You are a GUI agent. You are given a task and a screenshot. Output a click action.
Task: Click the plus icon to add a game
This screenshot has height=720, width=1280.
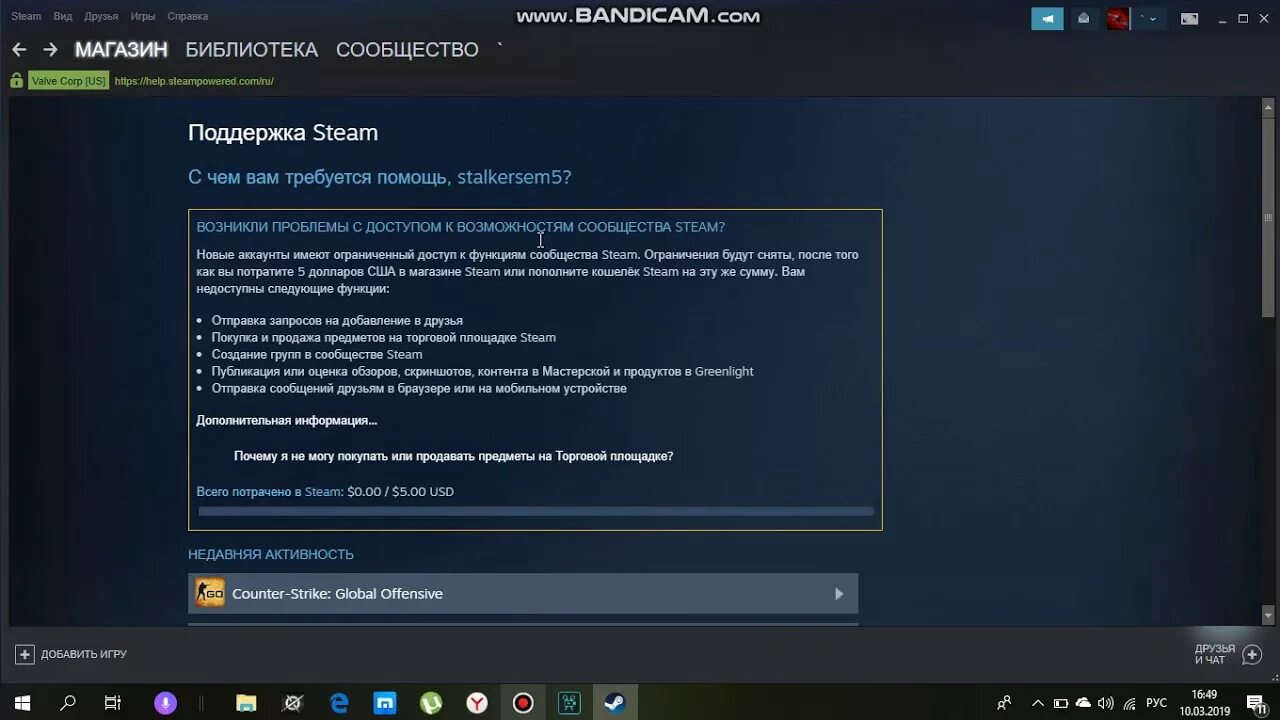(25, 654)
